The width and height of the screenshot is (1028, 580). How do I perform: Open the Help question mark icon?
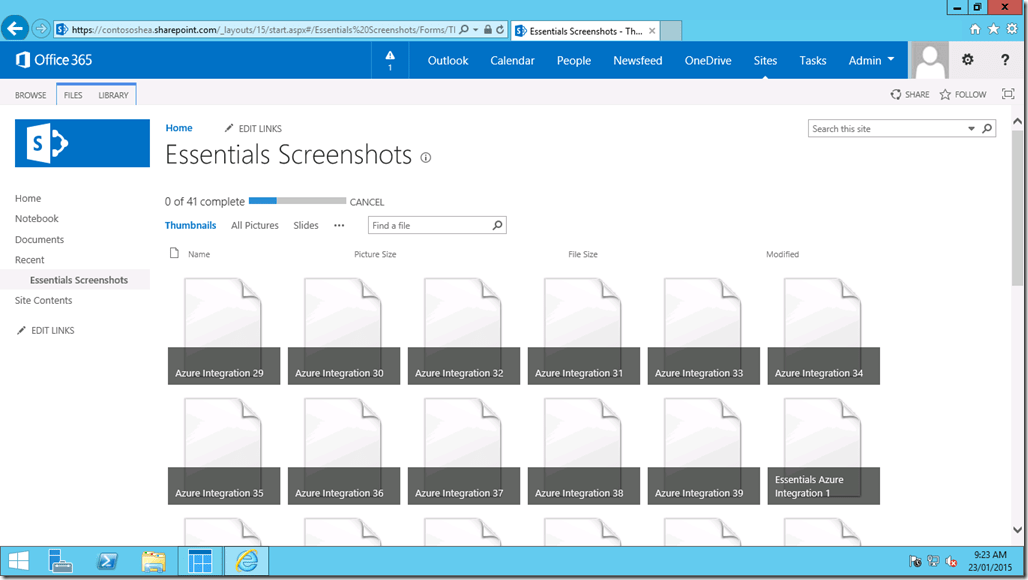point(1003,60)
